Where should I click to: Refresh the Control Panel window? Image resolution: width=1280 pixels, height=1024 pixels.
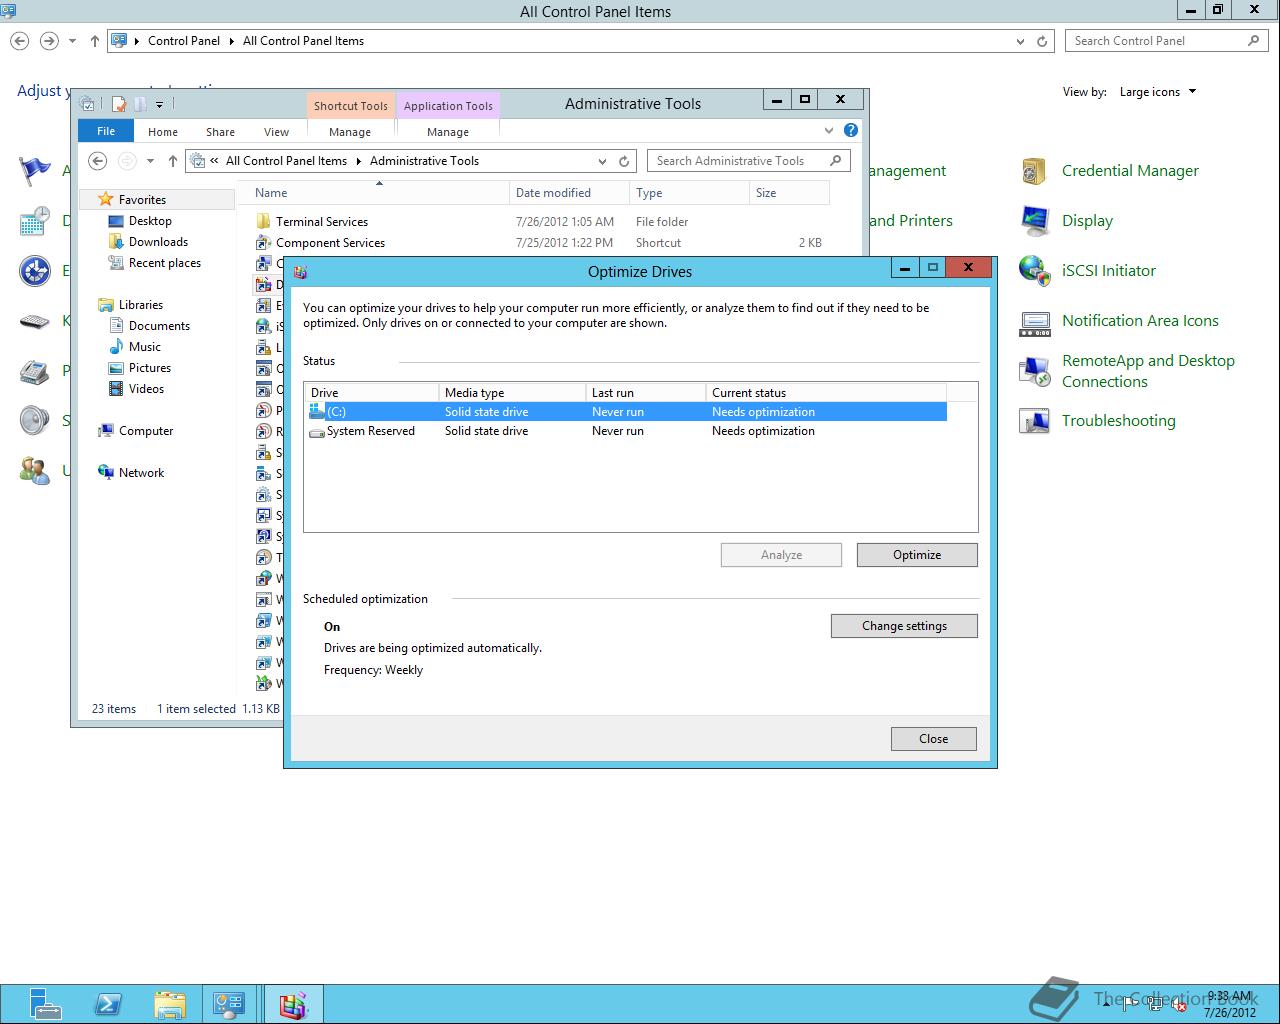coord(1042,41)
